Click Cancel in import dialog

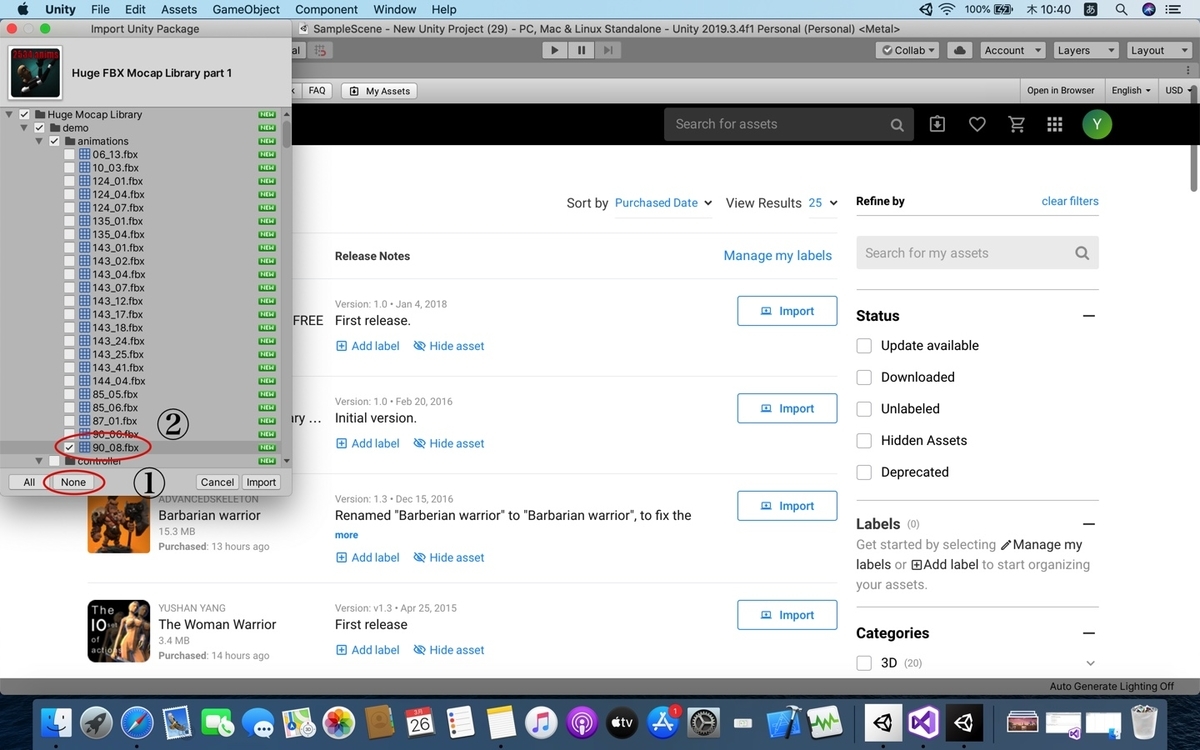click(x=217, y=482)
